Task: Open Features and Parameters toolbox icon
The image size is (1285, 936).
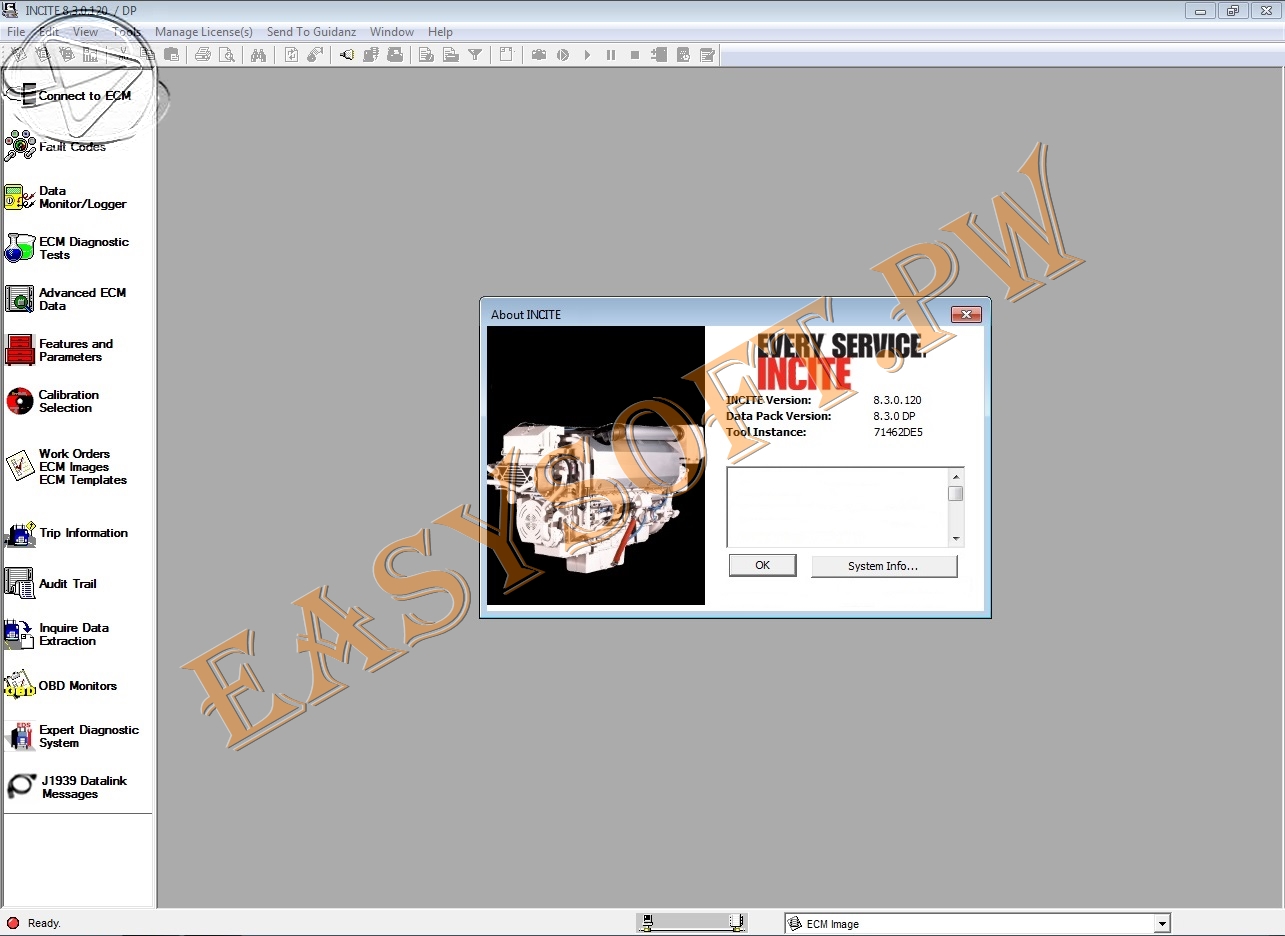Action: coord(20,350)
